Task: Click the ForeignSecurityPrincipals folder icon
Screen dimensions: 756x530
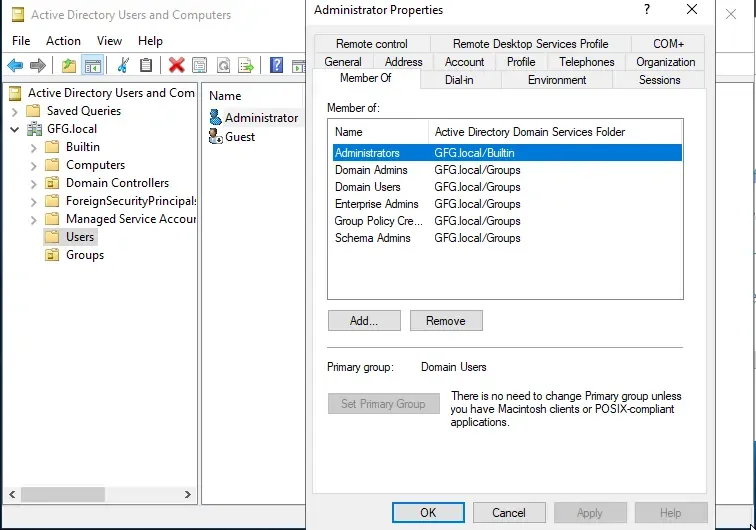Action: 52,201
